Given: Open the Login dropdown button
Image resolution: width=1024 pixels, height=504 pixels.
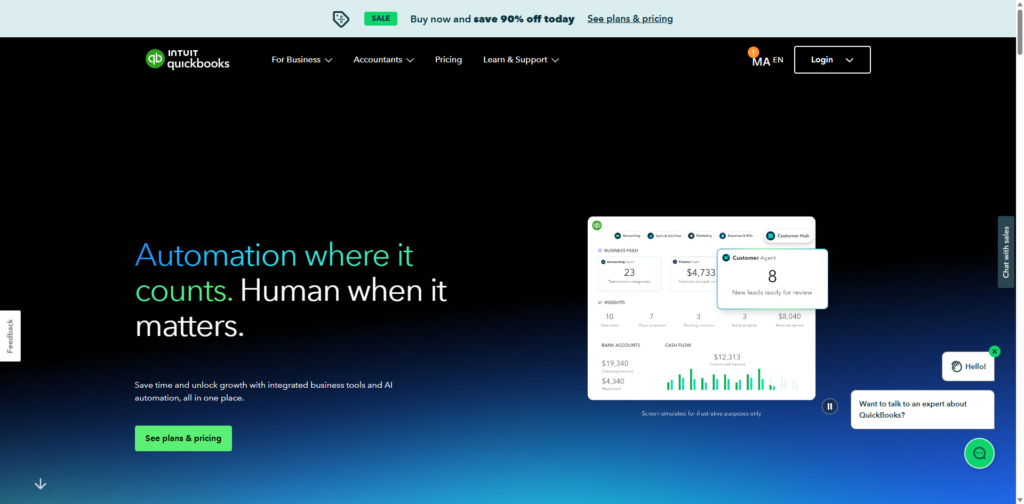Looking at the screenshot, I should (832, 60).
